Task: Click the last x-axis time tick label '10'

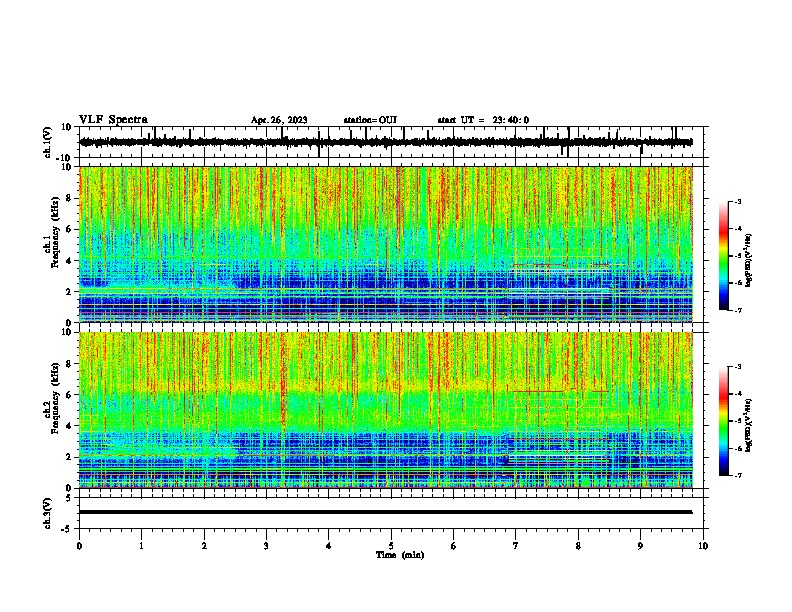Action: pos(703,546)
